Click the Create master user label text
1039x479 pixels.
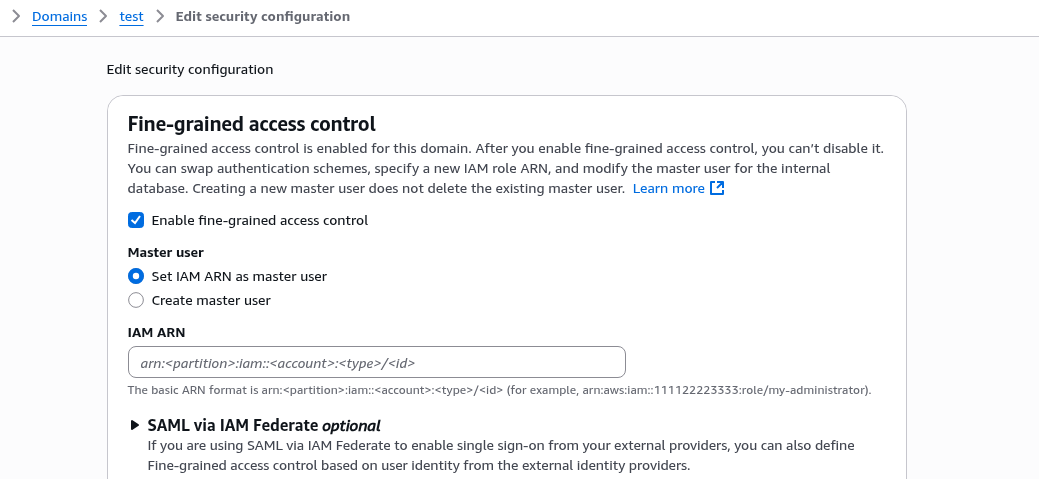(211, 300)
